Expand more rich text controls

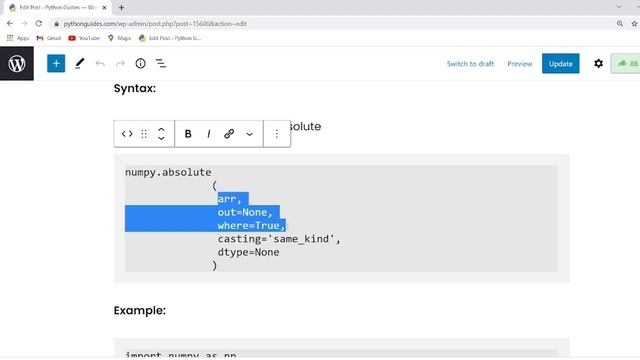249,134
